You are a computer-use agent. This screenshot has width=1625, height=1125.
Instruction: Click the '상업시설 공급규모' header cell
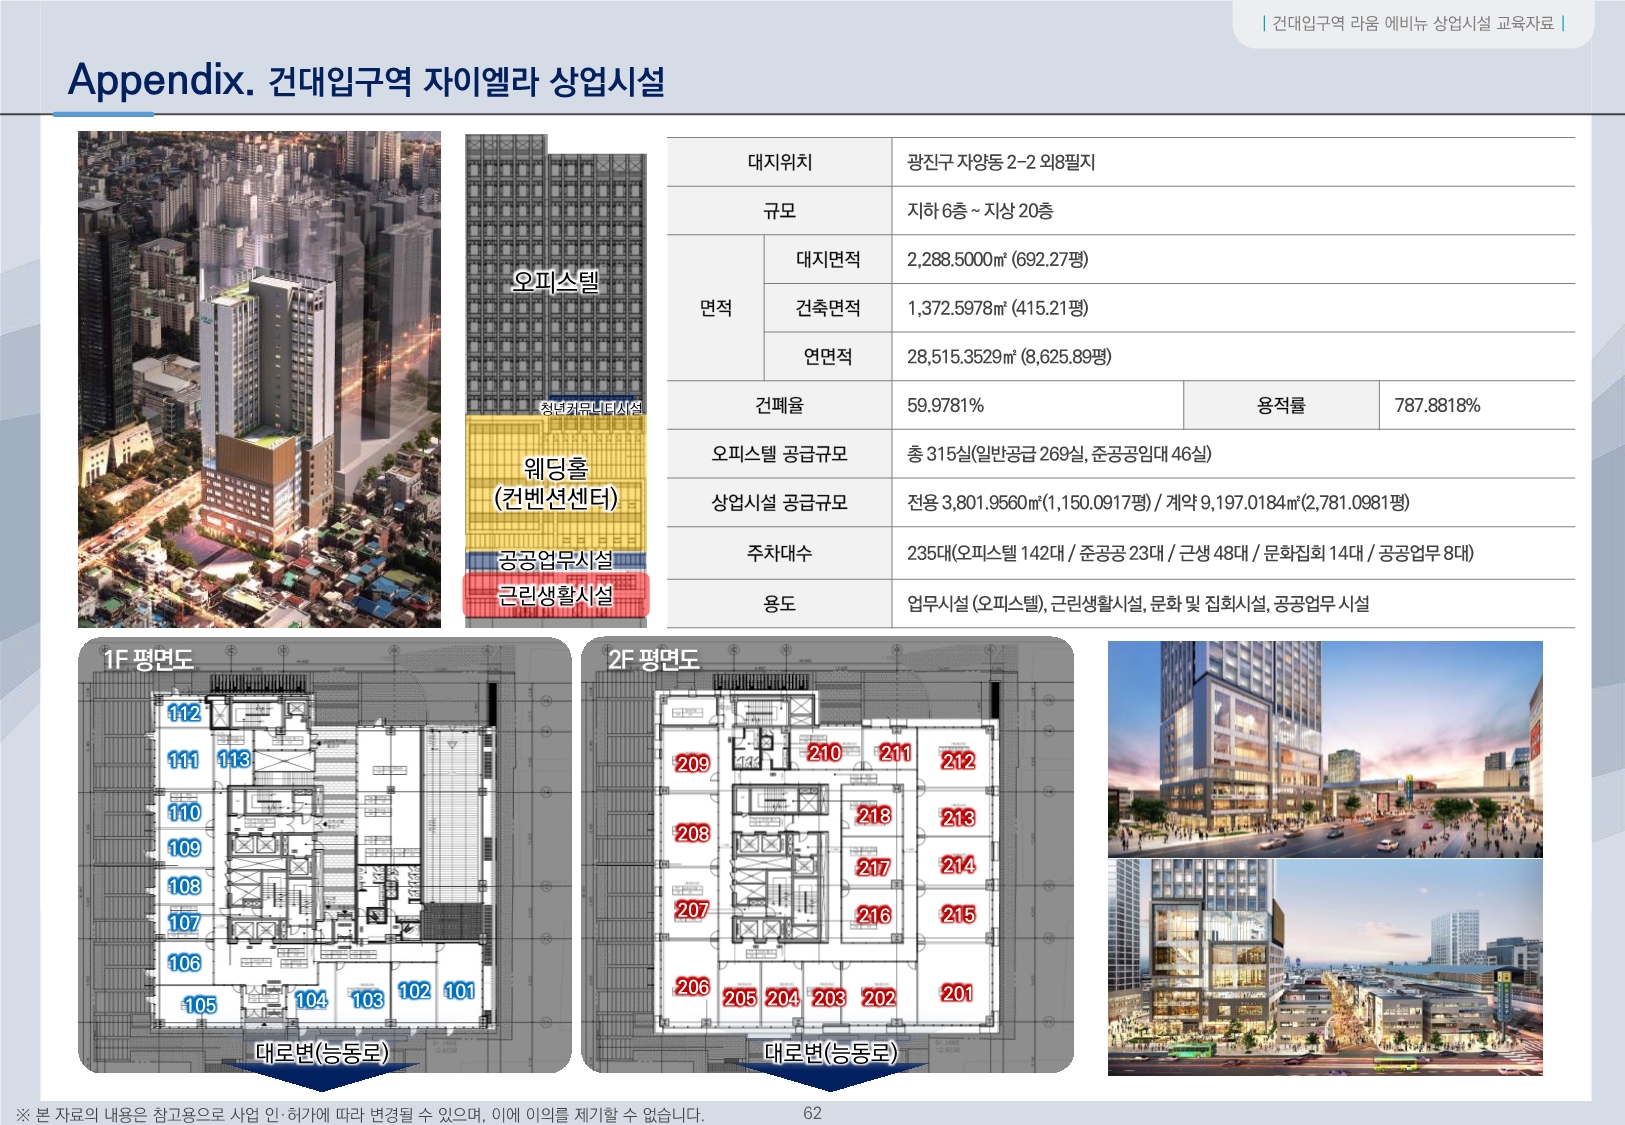(x=780, y=502)
